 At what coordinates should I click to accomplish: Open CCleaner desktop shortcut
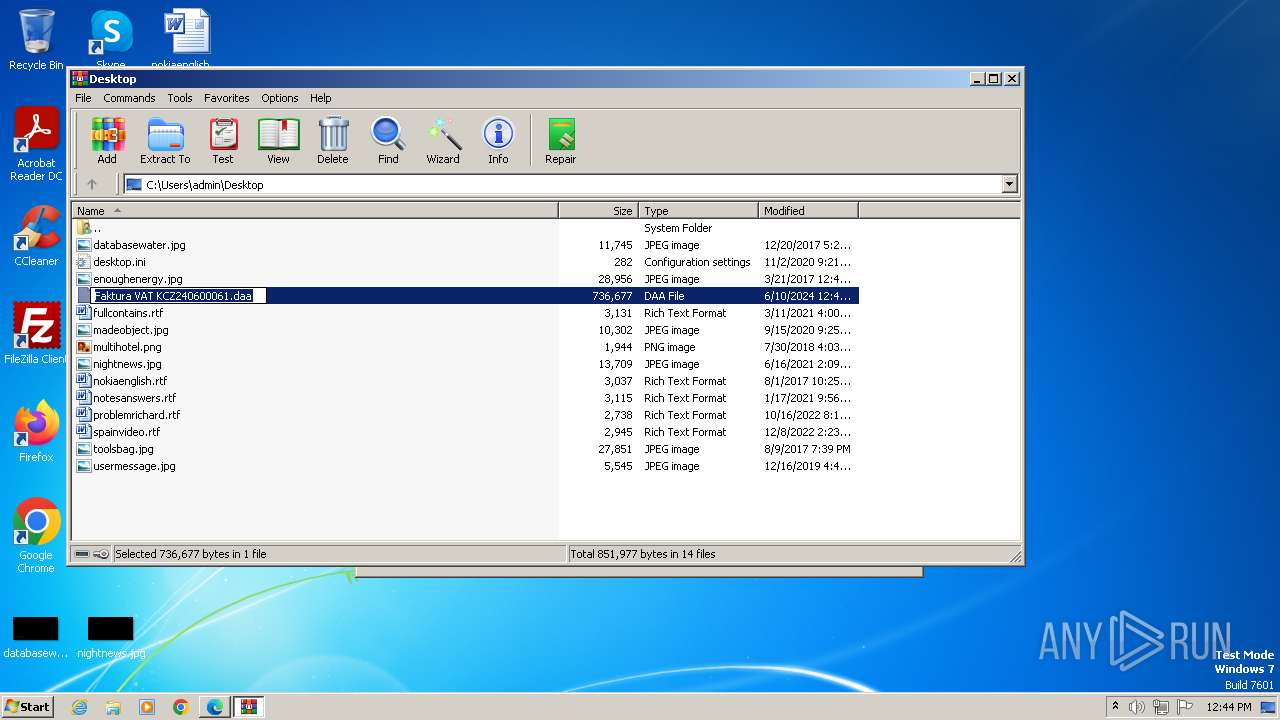[x=36, y=236]
